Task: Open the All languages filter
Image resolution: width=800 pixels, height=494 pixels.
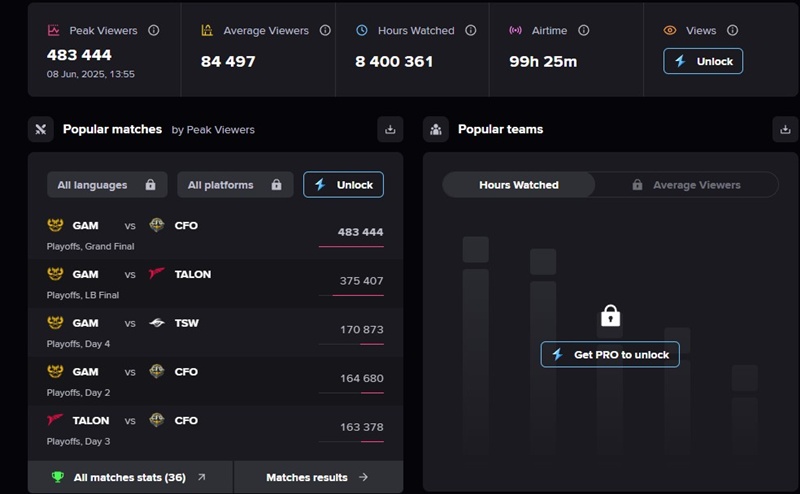Action: pos(107,185)
